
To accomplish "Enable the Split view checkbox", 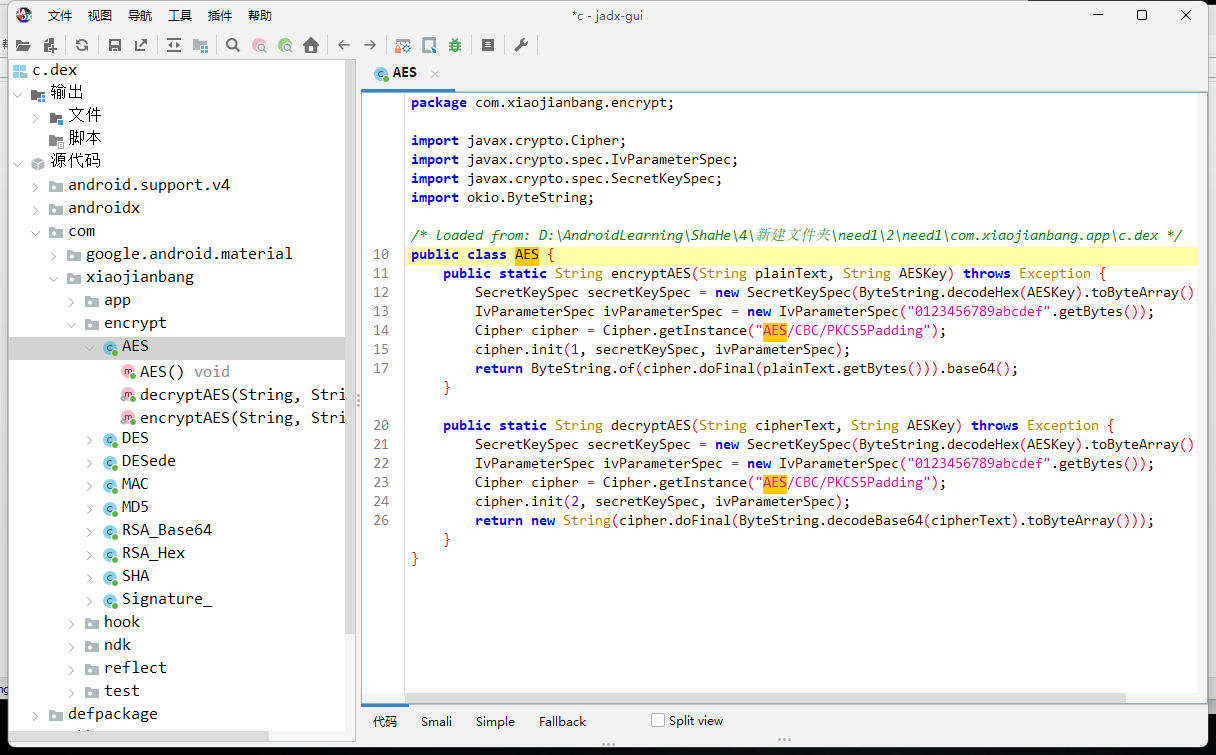I will pos(658,720).
